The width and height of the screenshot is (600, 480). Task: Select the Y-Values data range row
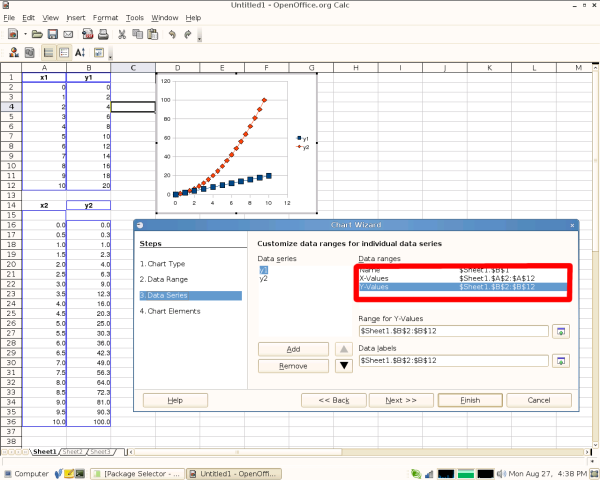pyautogui.click(x=463, y=287)
